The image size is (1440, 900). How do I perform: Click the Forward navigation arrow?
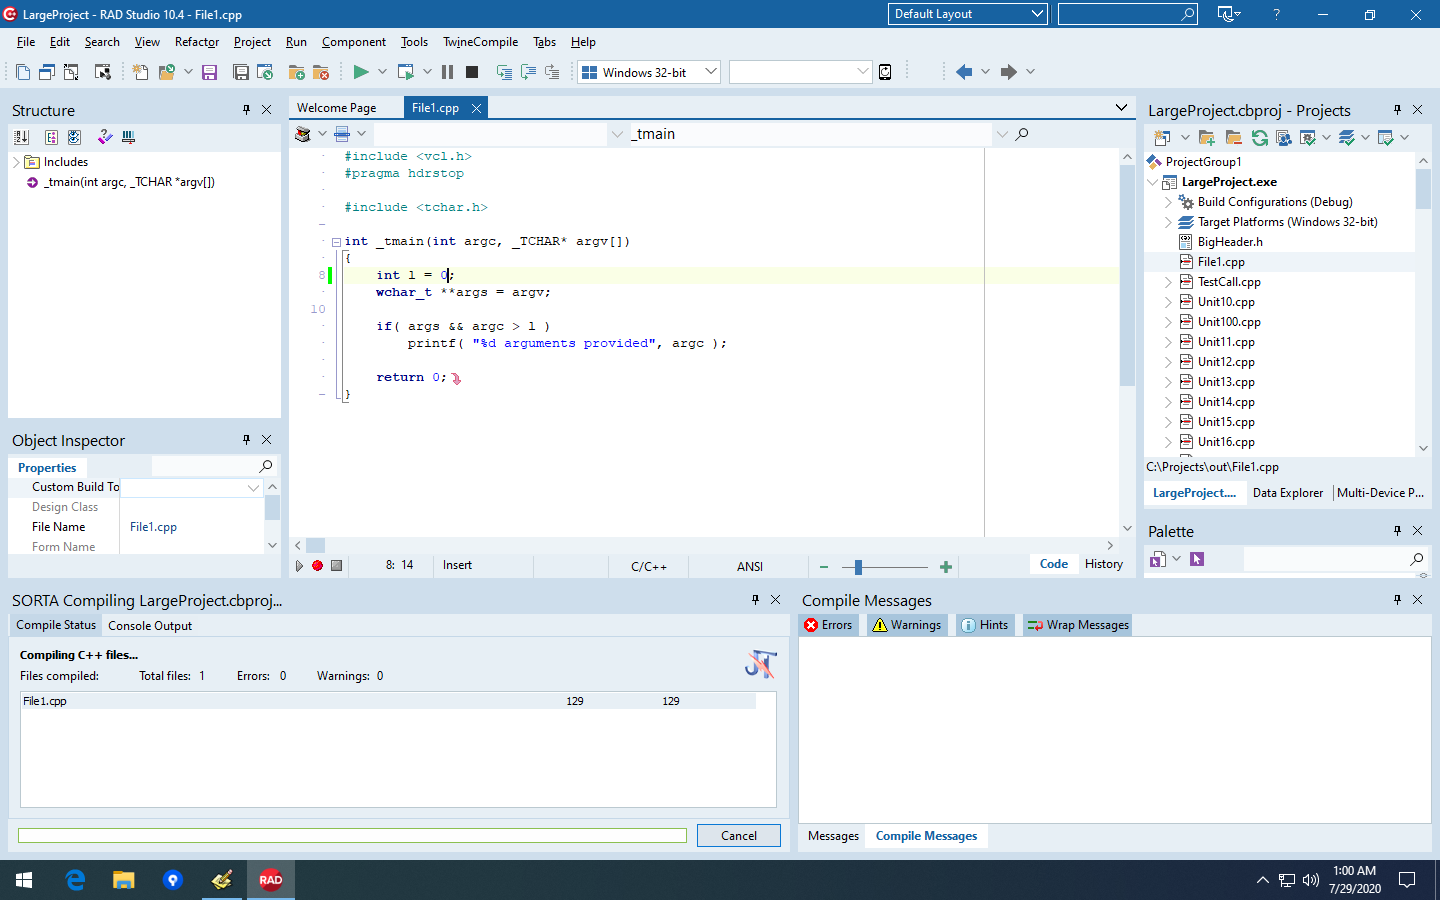tap(1009, 72)
